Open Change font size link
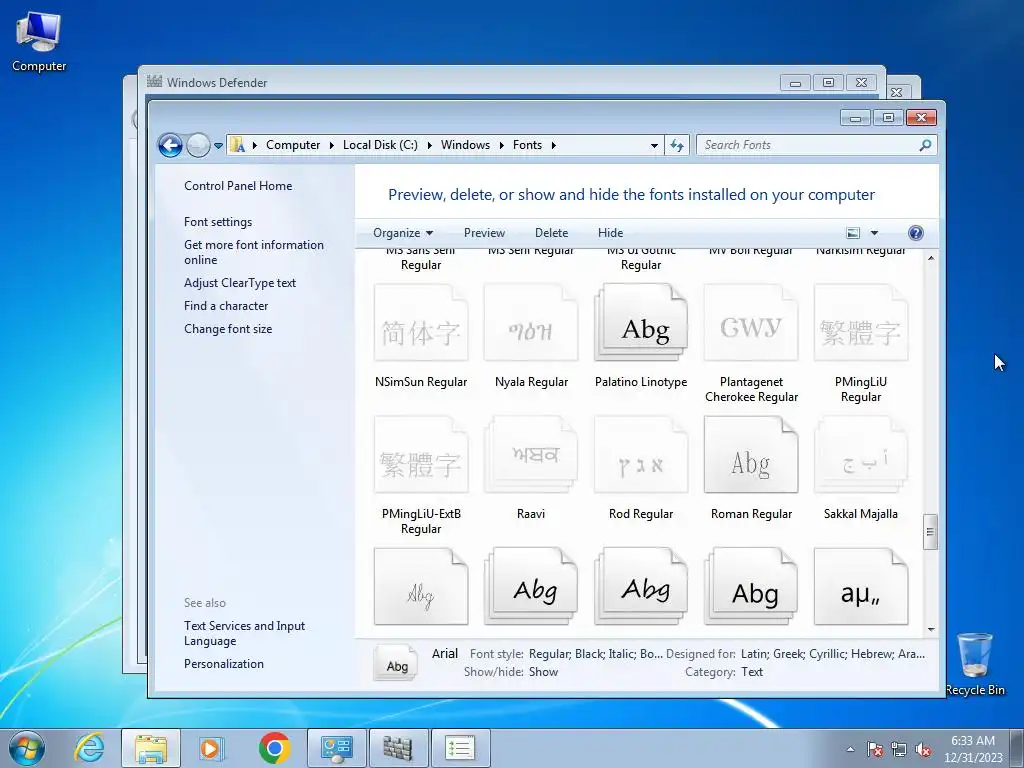This screenshot has width=1024, height=768. pyautogui.click(x=228, y=329)
